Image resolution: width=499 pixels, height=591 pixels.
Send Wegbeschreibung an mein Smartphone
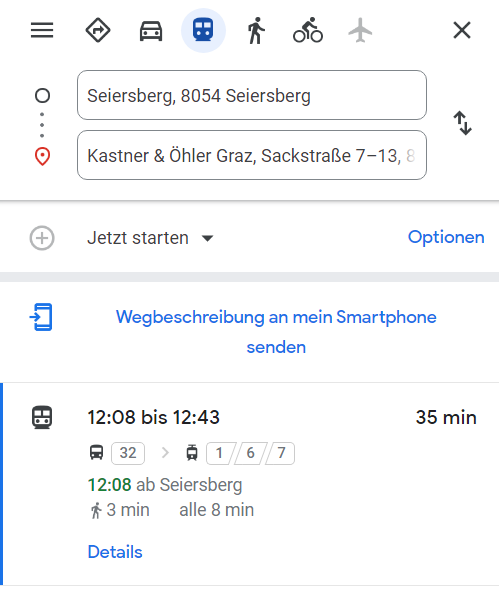[x=276, y=332]
